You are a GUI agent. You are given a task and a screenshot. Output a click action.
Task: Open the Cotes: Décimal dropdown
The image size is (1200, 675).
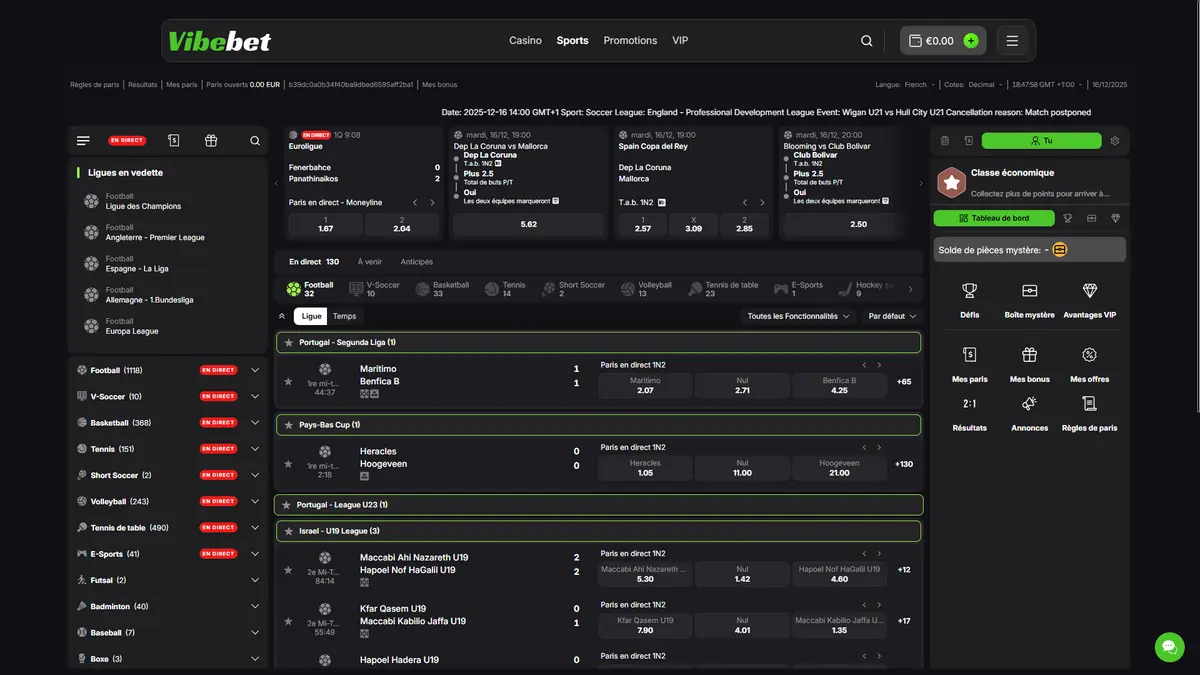pyautogui.click(x=972, y=85)
